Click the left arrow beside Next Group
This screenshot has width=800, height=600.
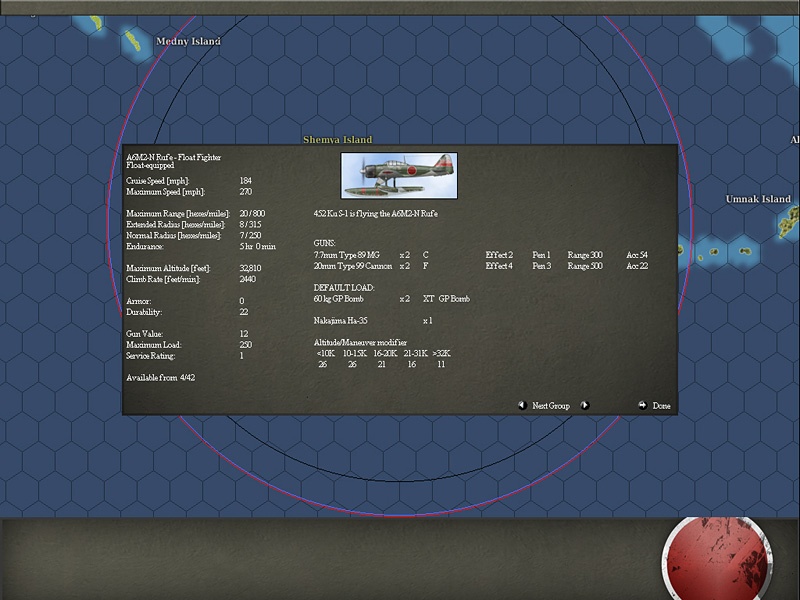(522, 406)
